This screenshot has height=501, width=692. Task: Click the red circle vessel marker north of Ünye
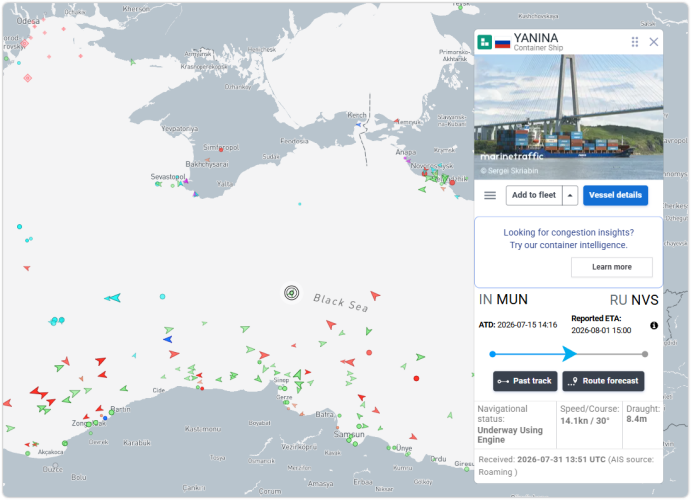tap(416, 379)
